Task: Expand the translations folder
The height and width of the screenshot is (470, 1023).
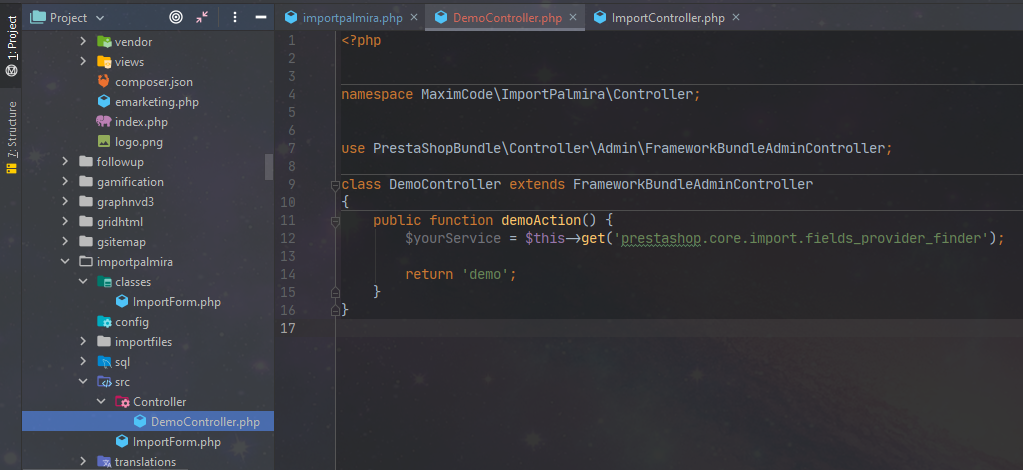Action: (x=83, y=462)
